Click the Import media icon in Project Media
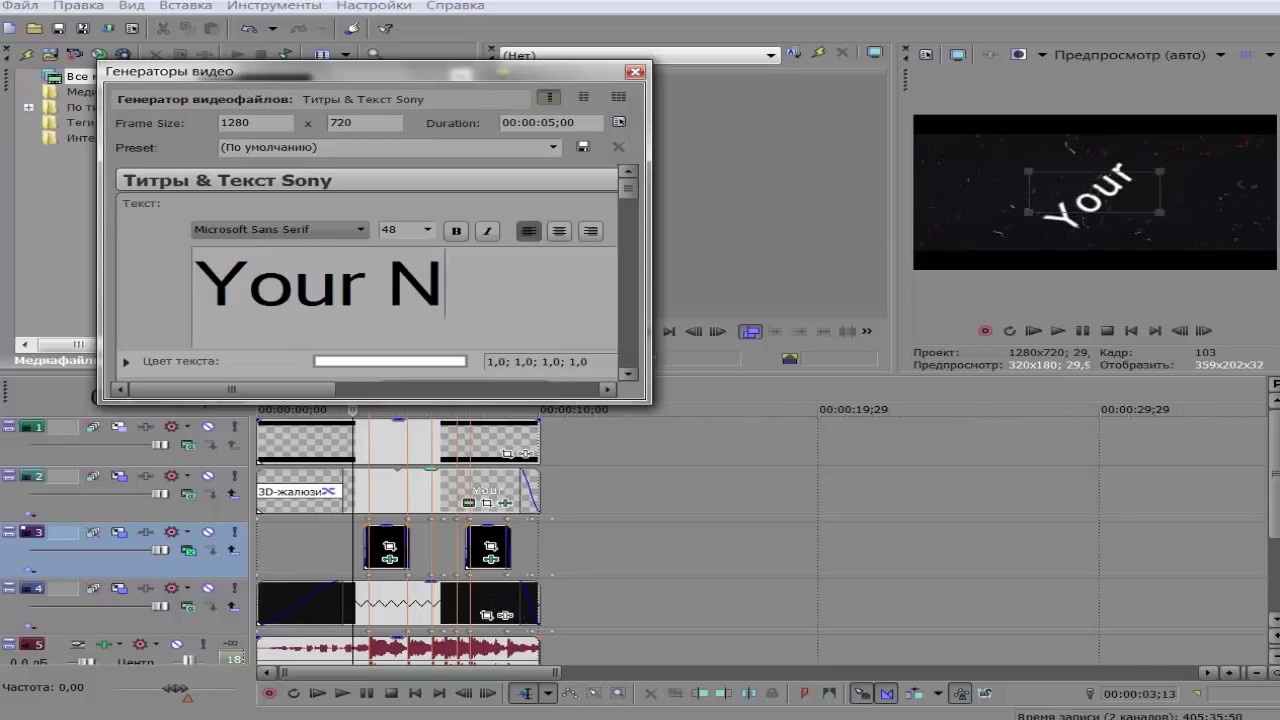 tap(51, 54)
